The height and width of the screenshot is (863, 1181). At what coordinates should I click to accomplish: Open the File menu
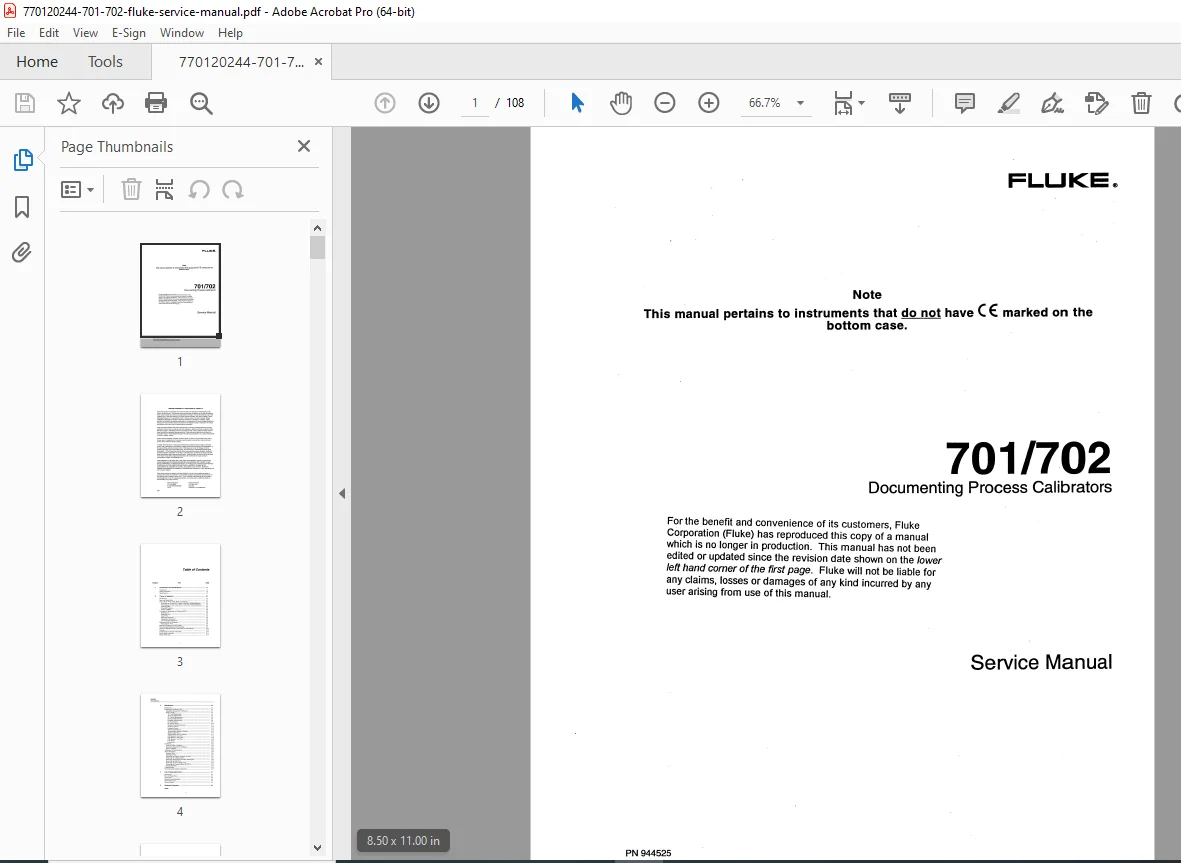coord(16,33)
